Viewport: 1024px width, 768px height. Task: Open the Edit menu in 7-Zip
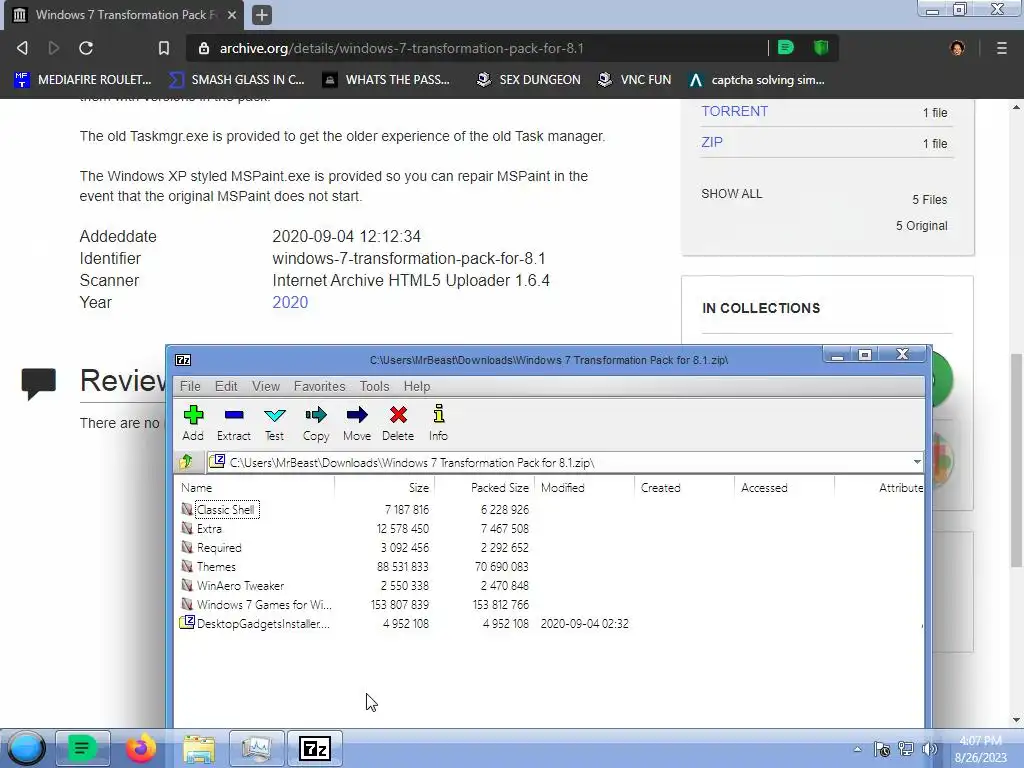point(226,386)
